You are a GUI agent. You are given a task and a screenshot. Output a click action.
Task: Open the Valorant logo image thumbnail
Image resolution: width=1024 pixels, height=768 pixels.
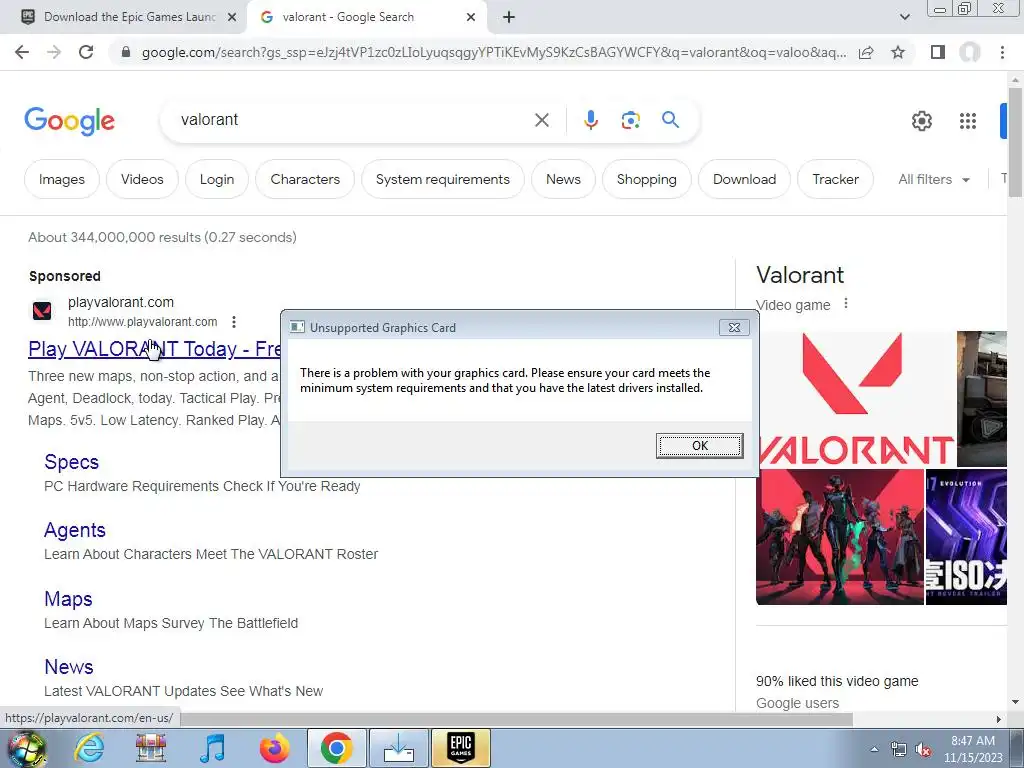pyautogui.click(x=856, y=398)
